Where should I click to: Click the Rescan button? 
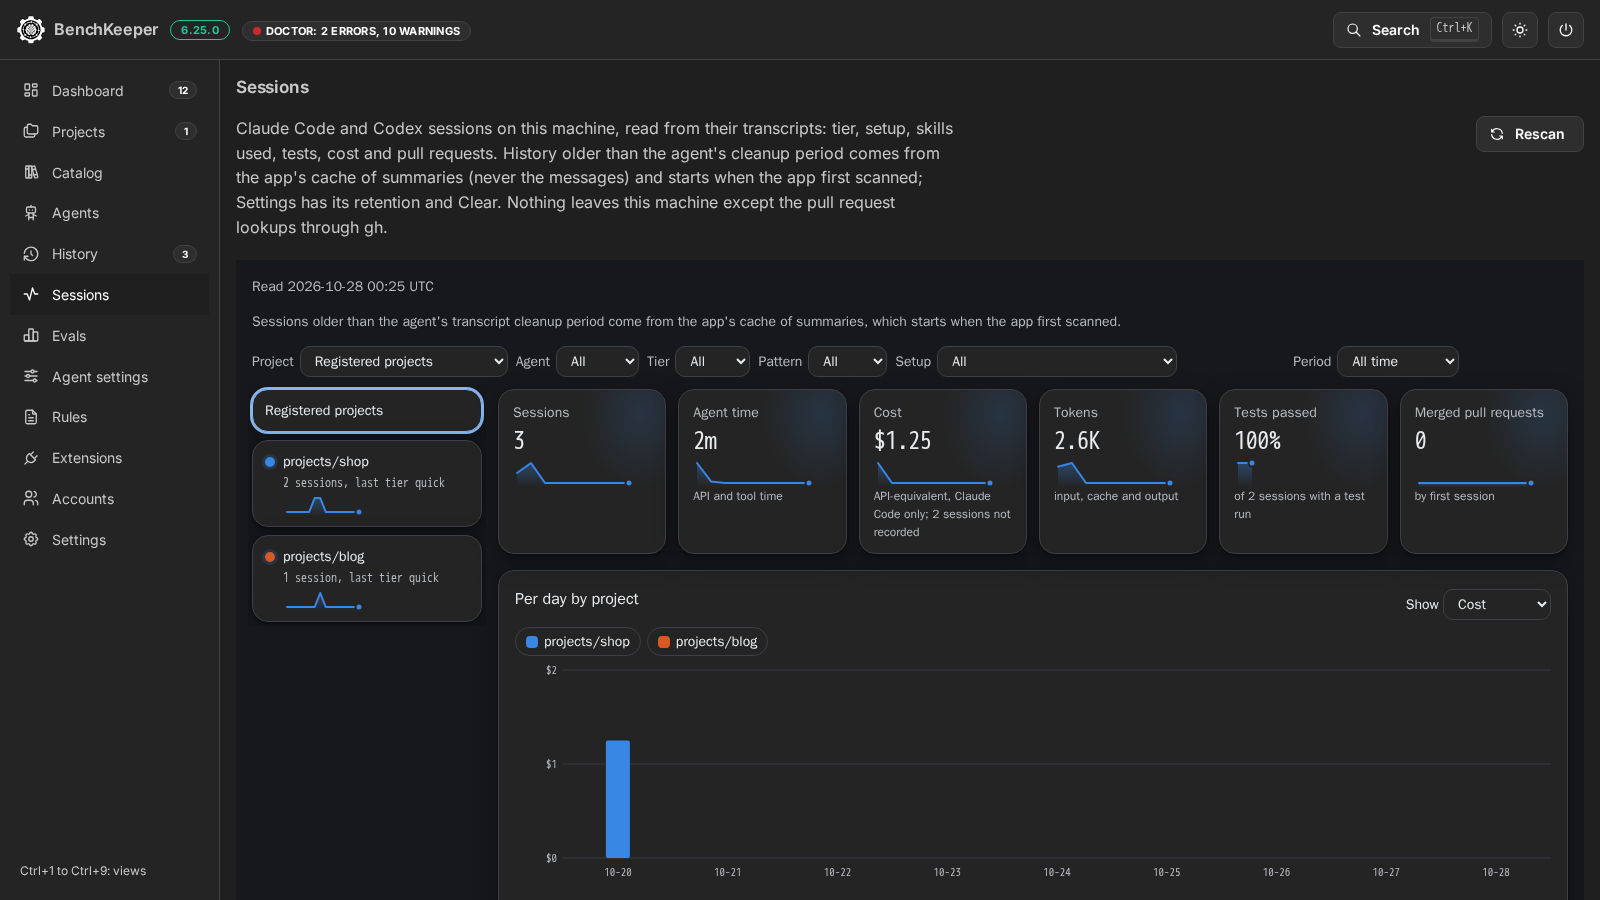coord(1529,134)
